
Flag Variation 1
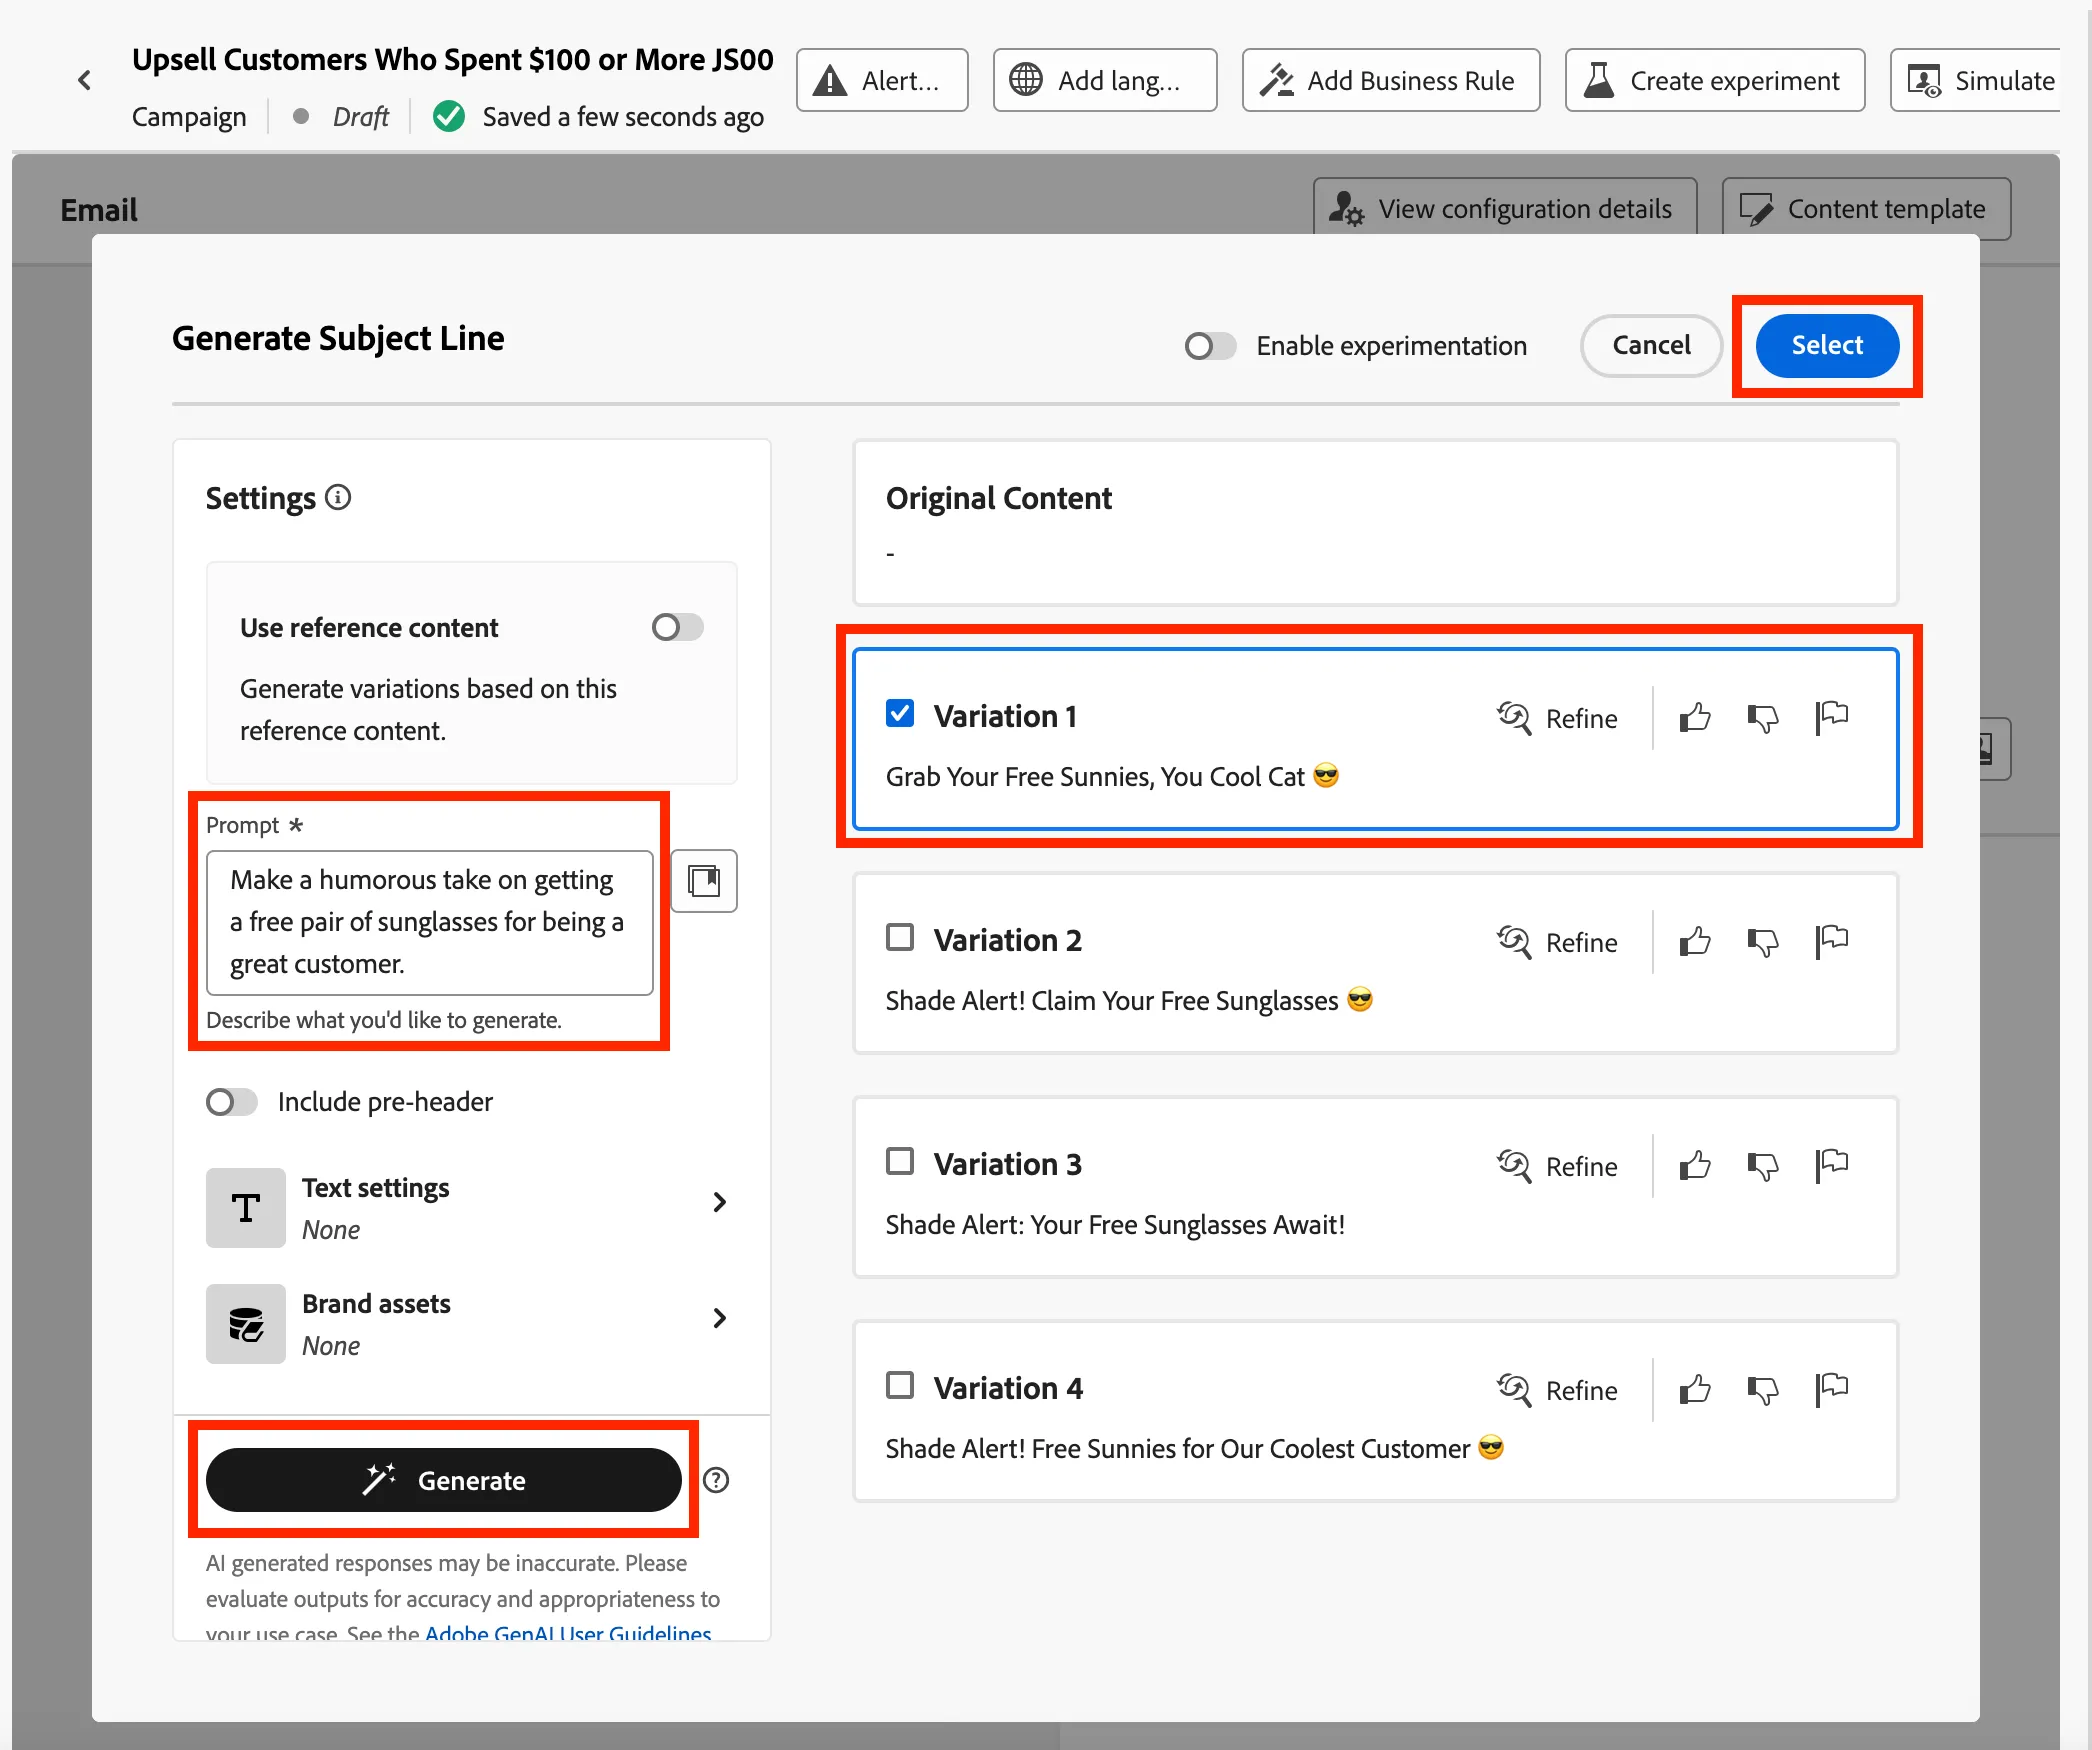tap(1832, 717)
